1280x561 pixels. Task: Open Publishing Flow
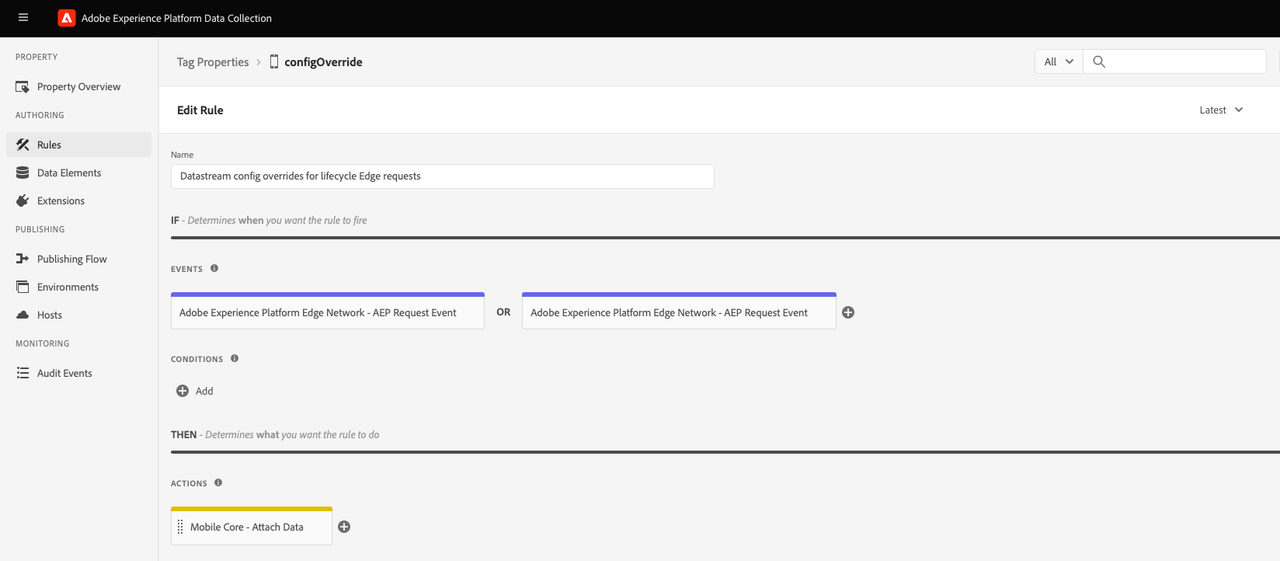point(79,259)
